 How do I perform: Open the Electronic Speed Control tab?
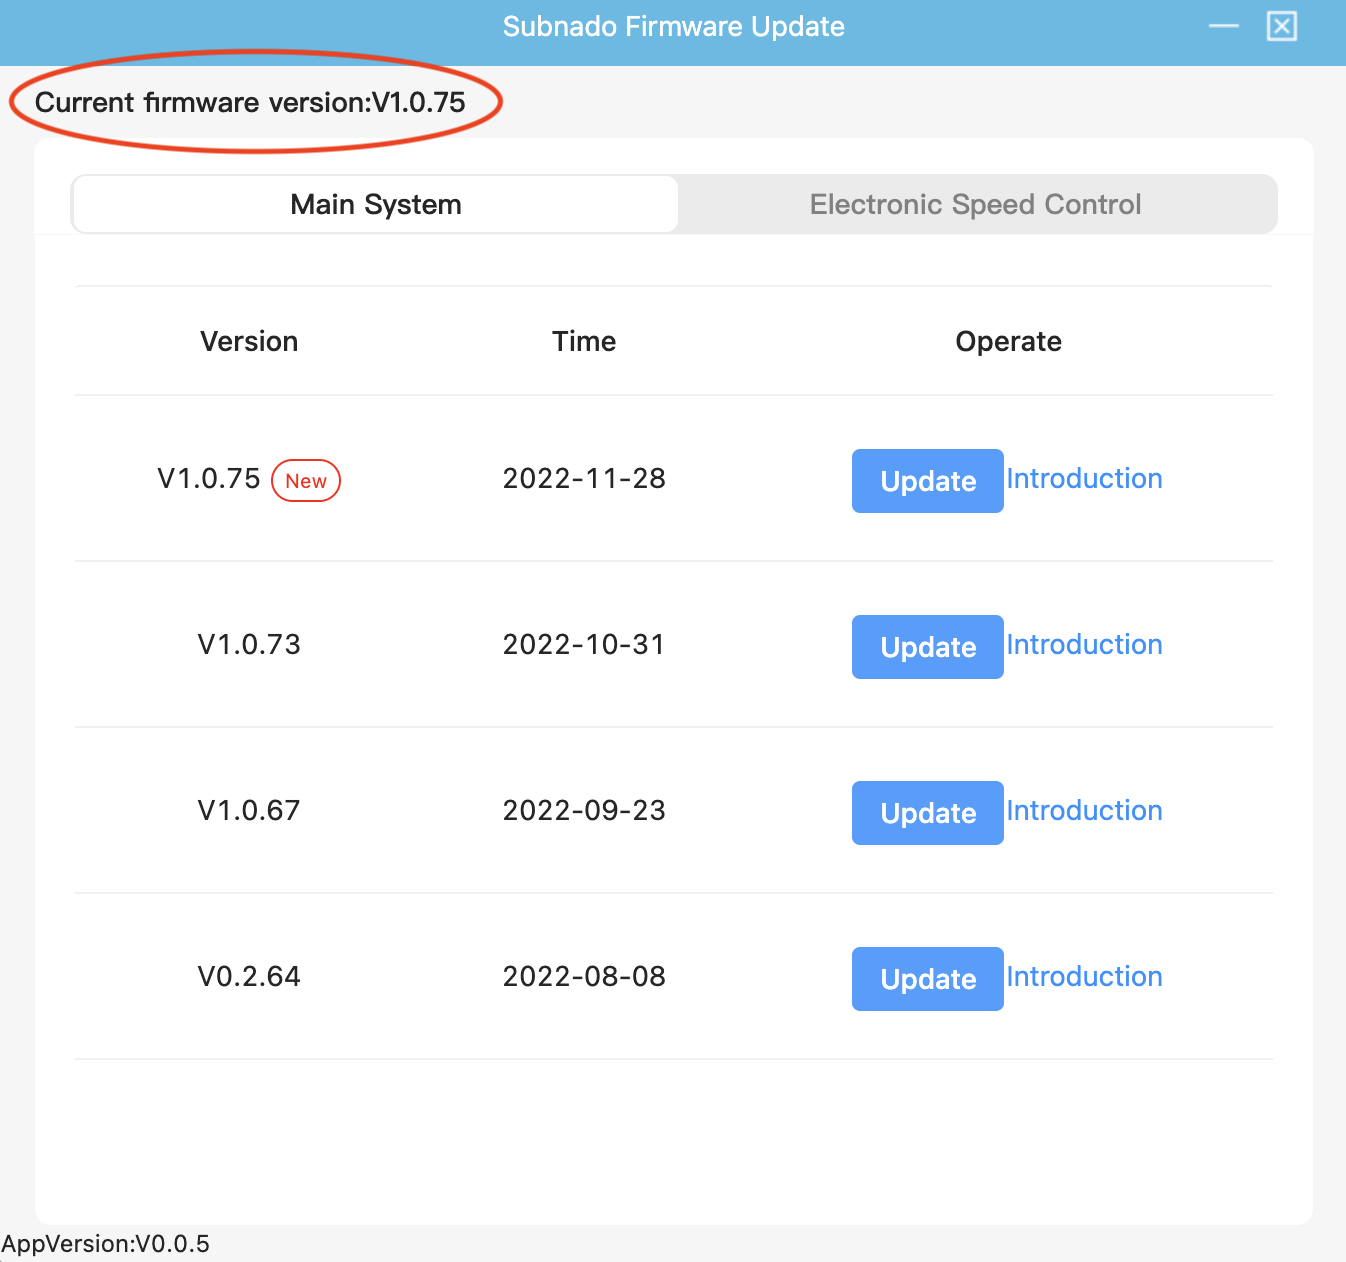975,205
